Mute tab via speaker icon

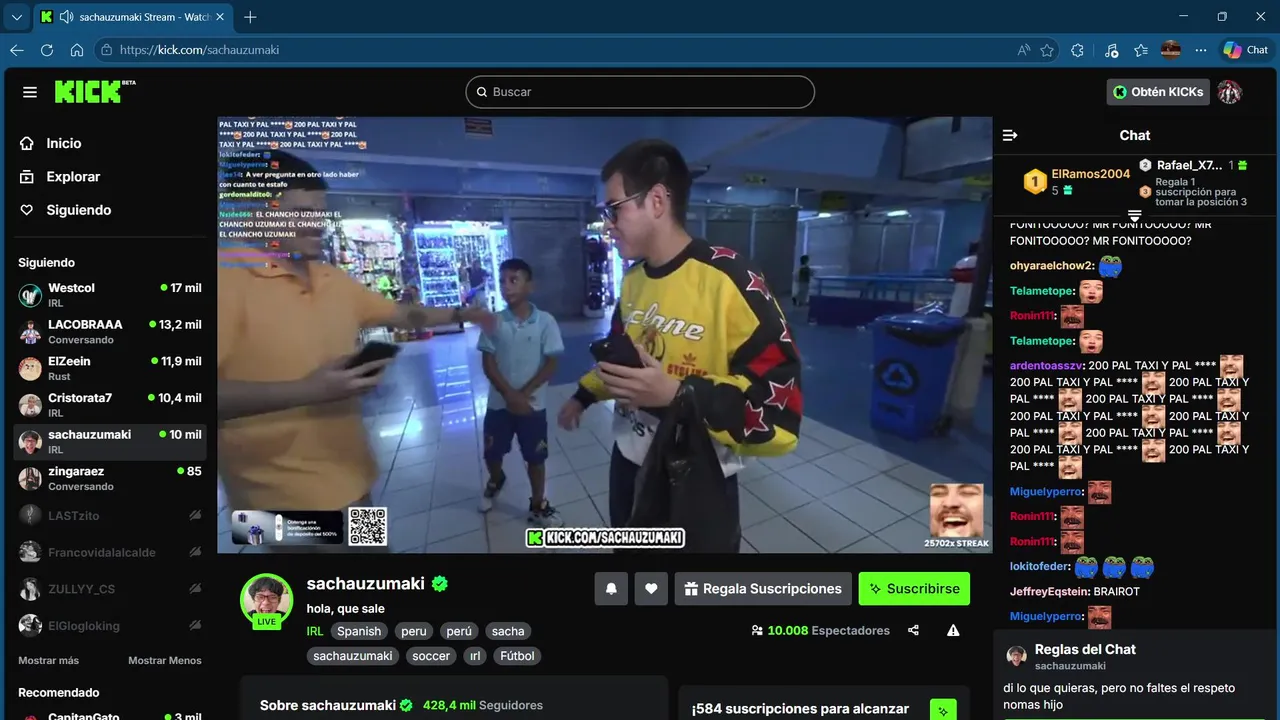(66, 17)
